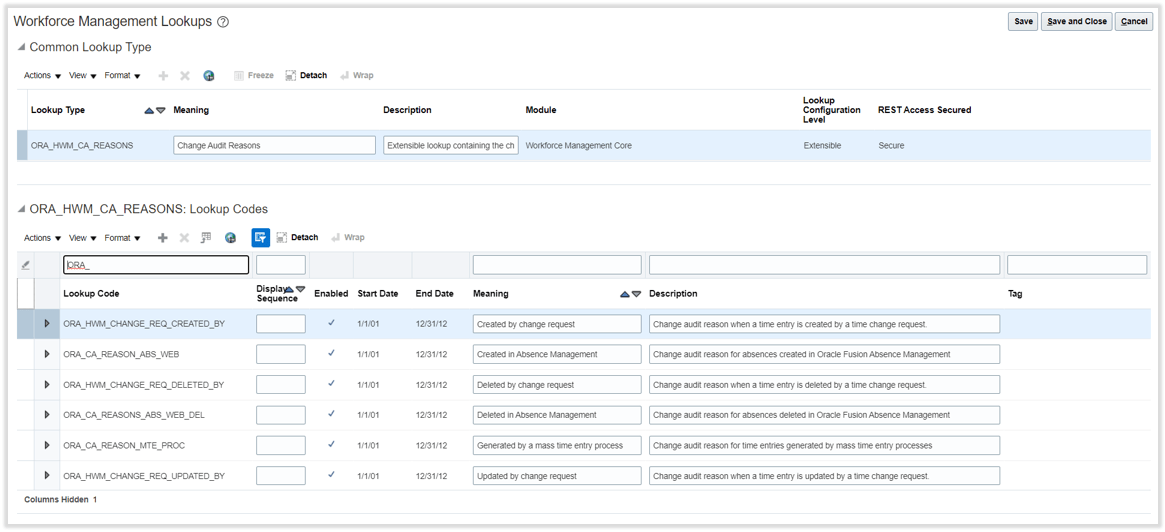Click the Extensible lookup description field
The height and width of the screenshot is (532, 1165).
pos(451,146)
